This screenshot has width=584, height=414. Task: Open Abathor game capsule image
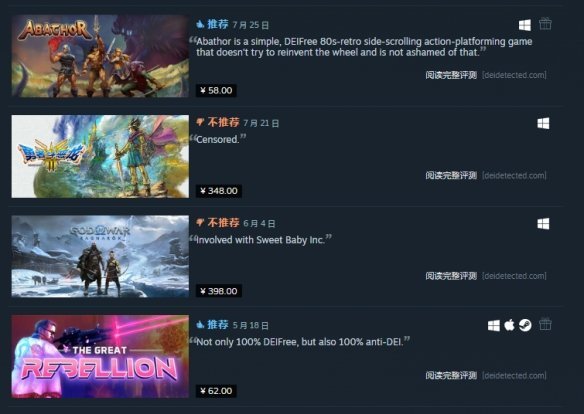click(100, 56)
